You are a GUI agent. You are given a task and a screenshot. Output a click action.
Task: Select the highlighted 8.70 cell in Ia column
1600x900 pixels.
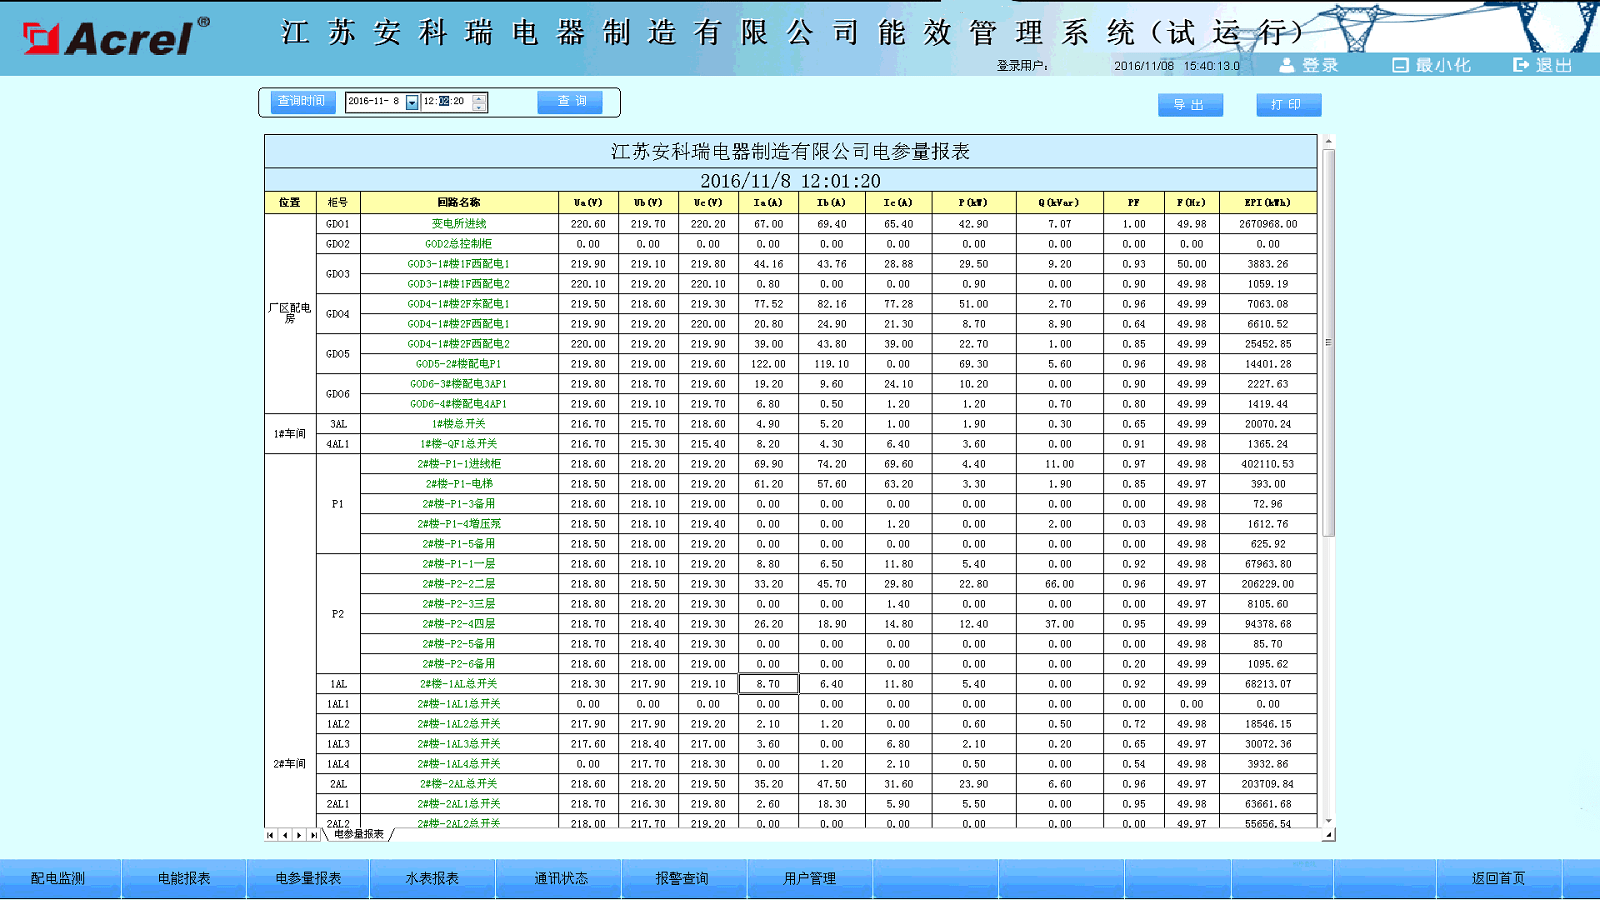(768, 684)
